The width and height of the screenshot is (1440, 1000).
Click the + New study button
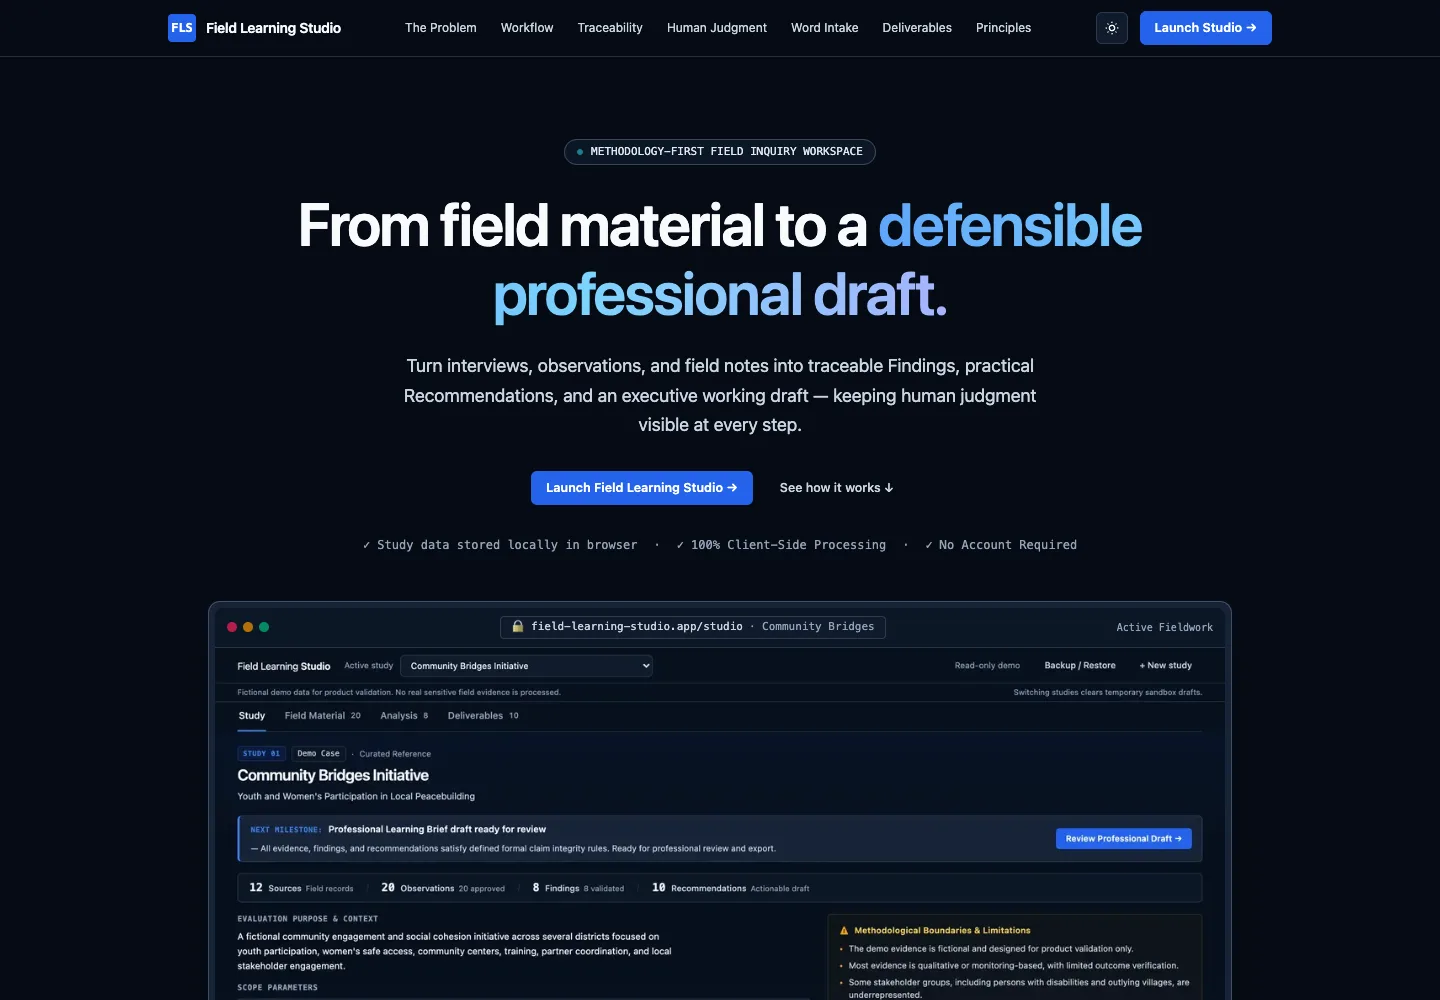pyautogui.click(x=1166, y=666)
